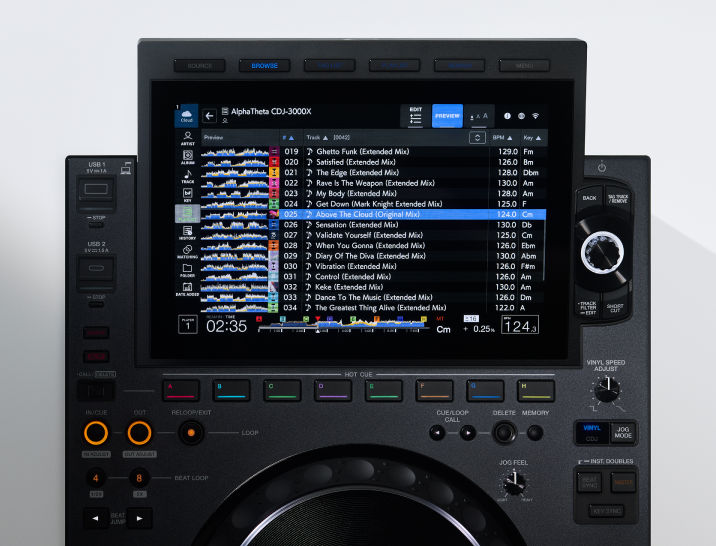Tap the Wi-Fi status icon
Image resolution: width=716 pixels, height=546 pixels.
pos(535,116)
